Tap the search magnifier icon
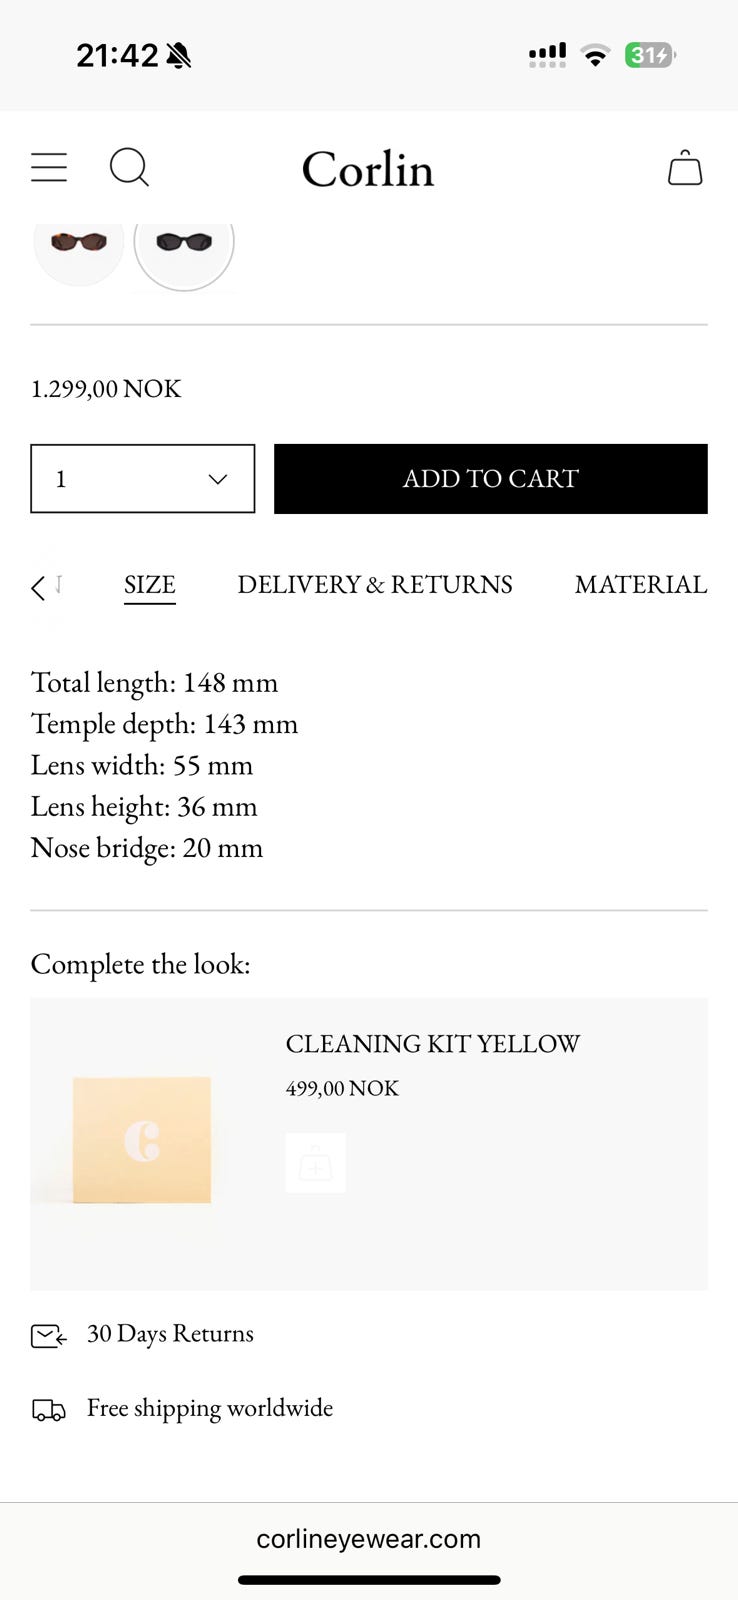This screenshot has height=1600, width=738. (x=129, y=167)
